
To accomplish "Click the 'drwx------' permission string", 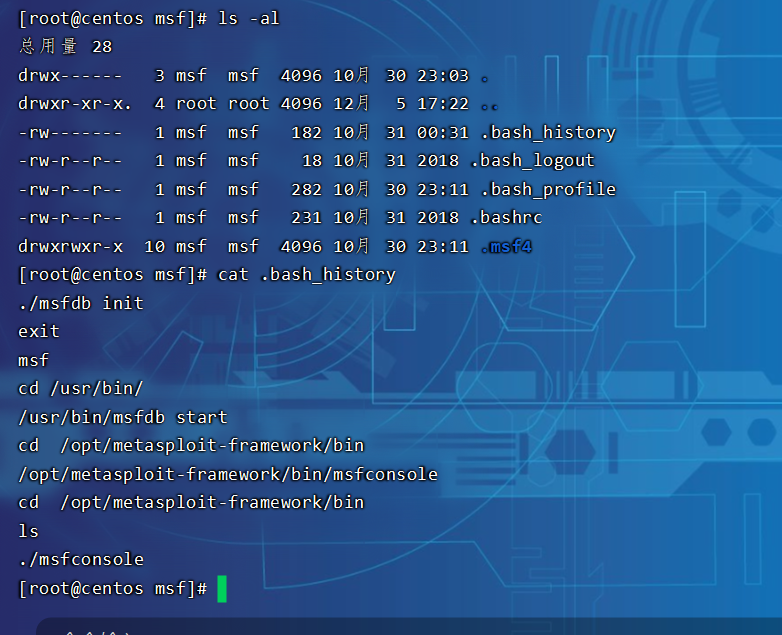I will coord(70,76).
